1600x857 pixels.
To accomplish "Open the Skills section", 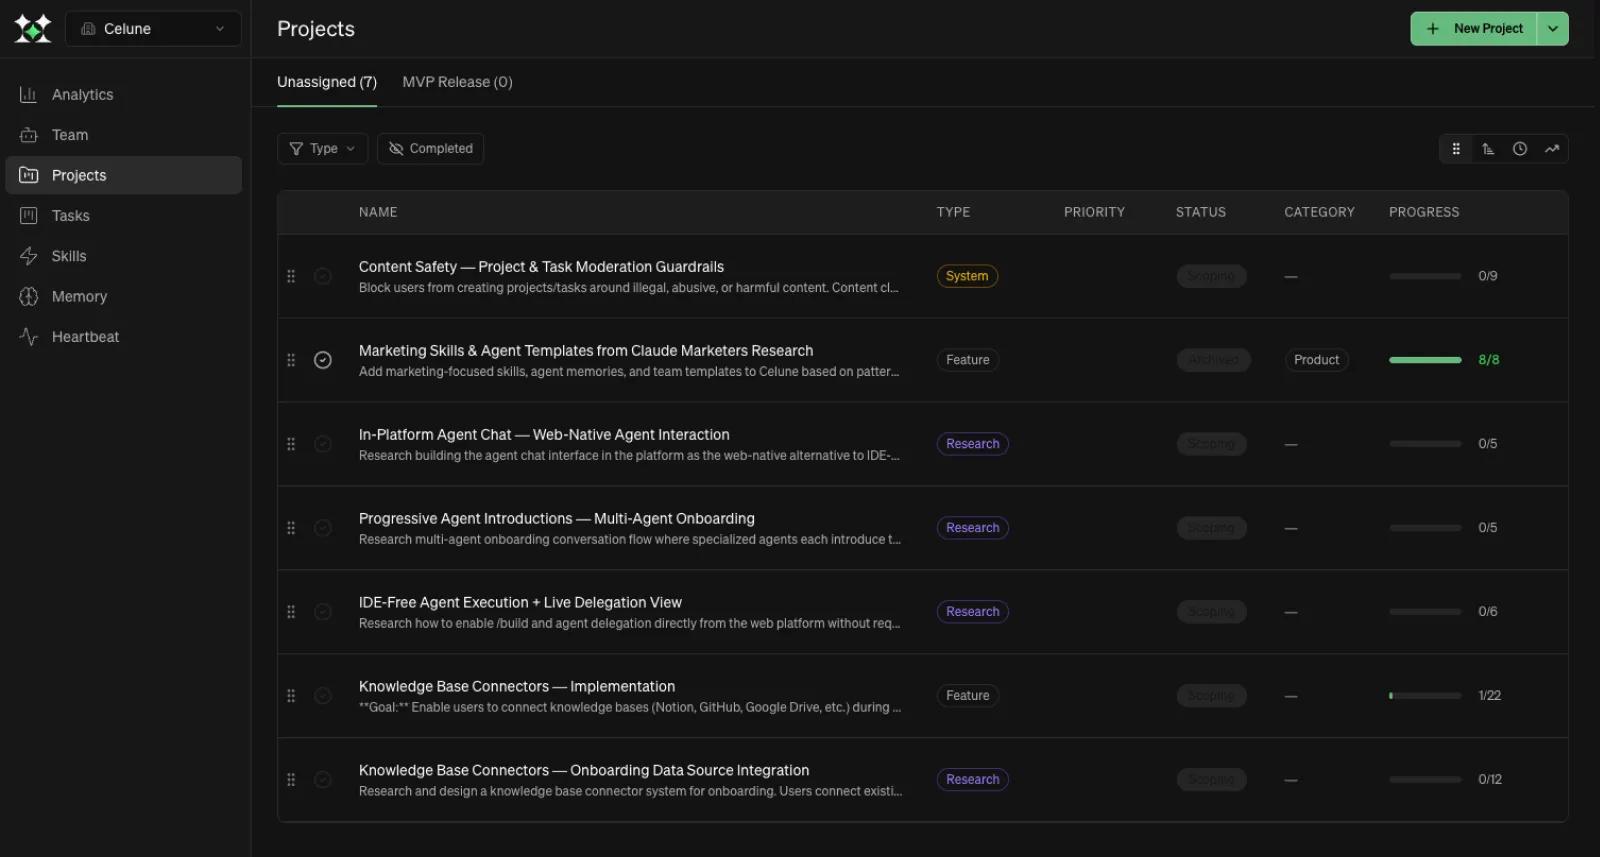I will tap(68, 256).
